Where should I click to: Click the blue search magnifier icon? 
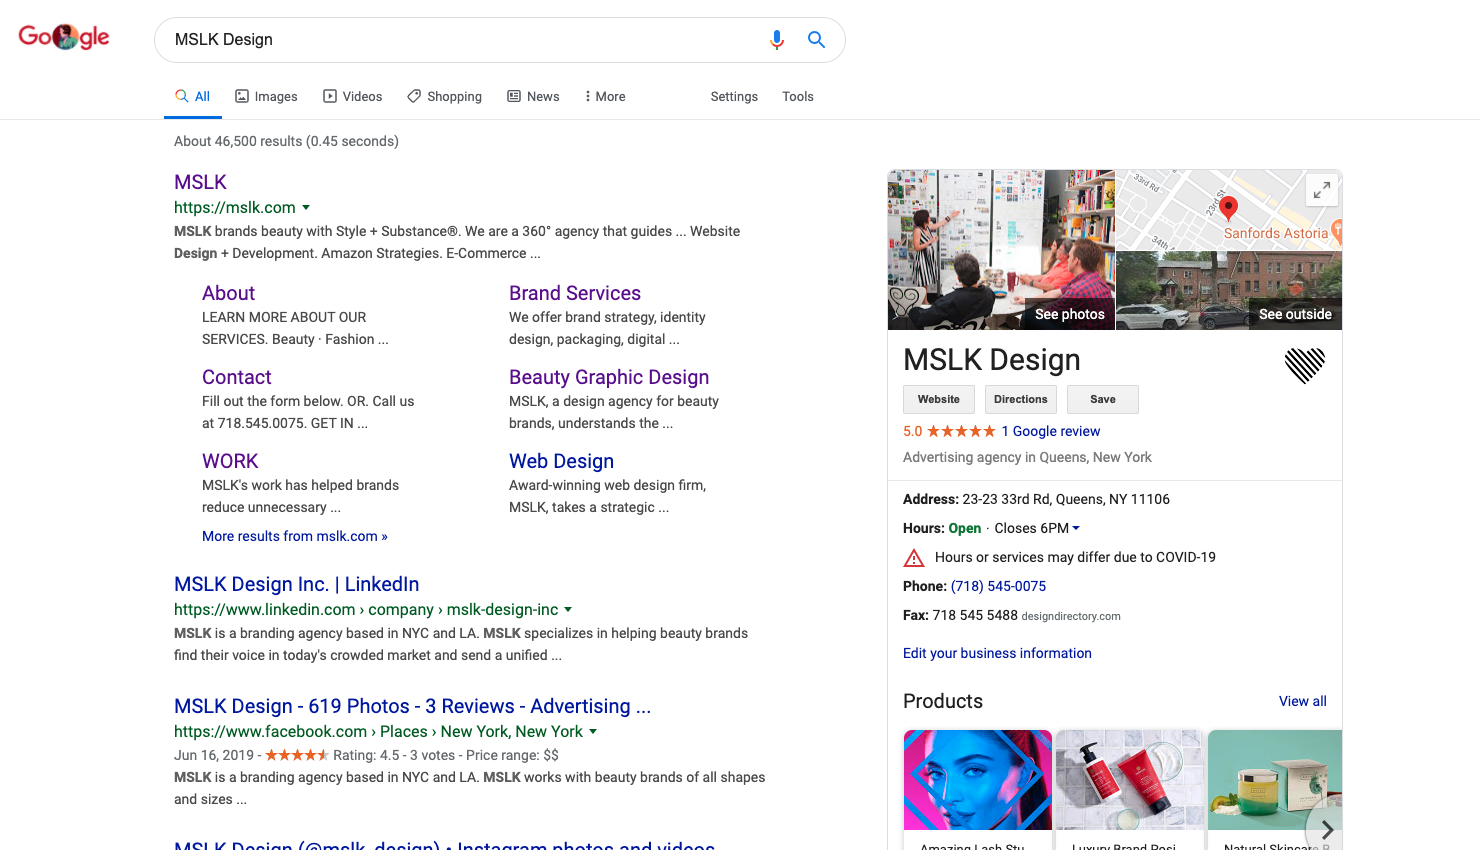[x=816, y=40]
